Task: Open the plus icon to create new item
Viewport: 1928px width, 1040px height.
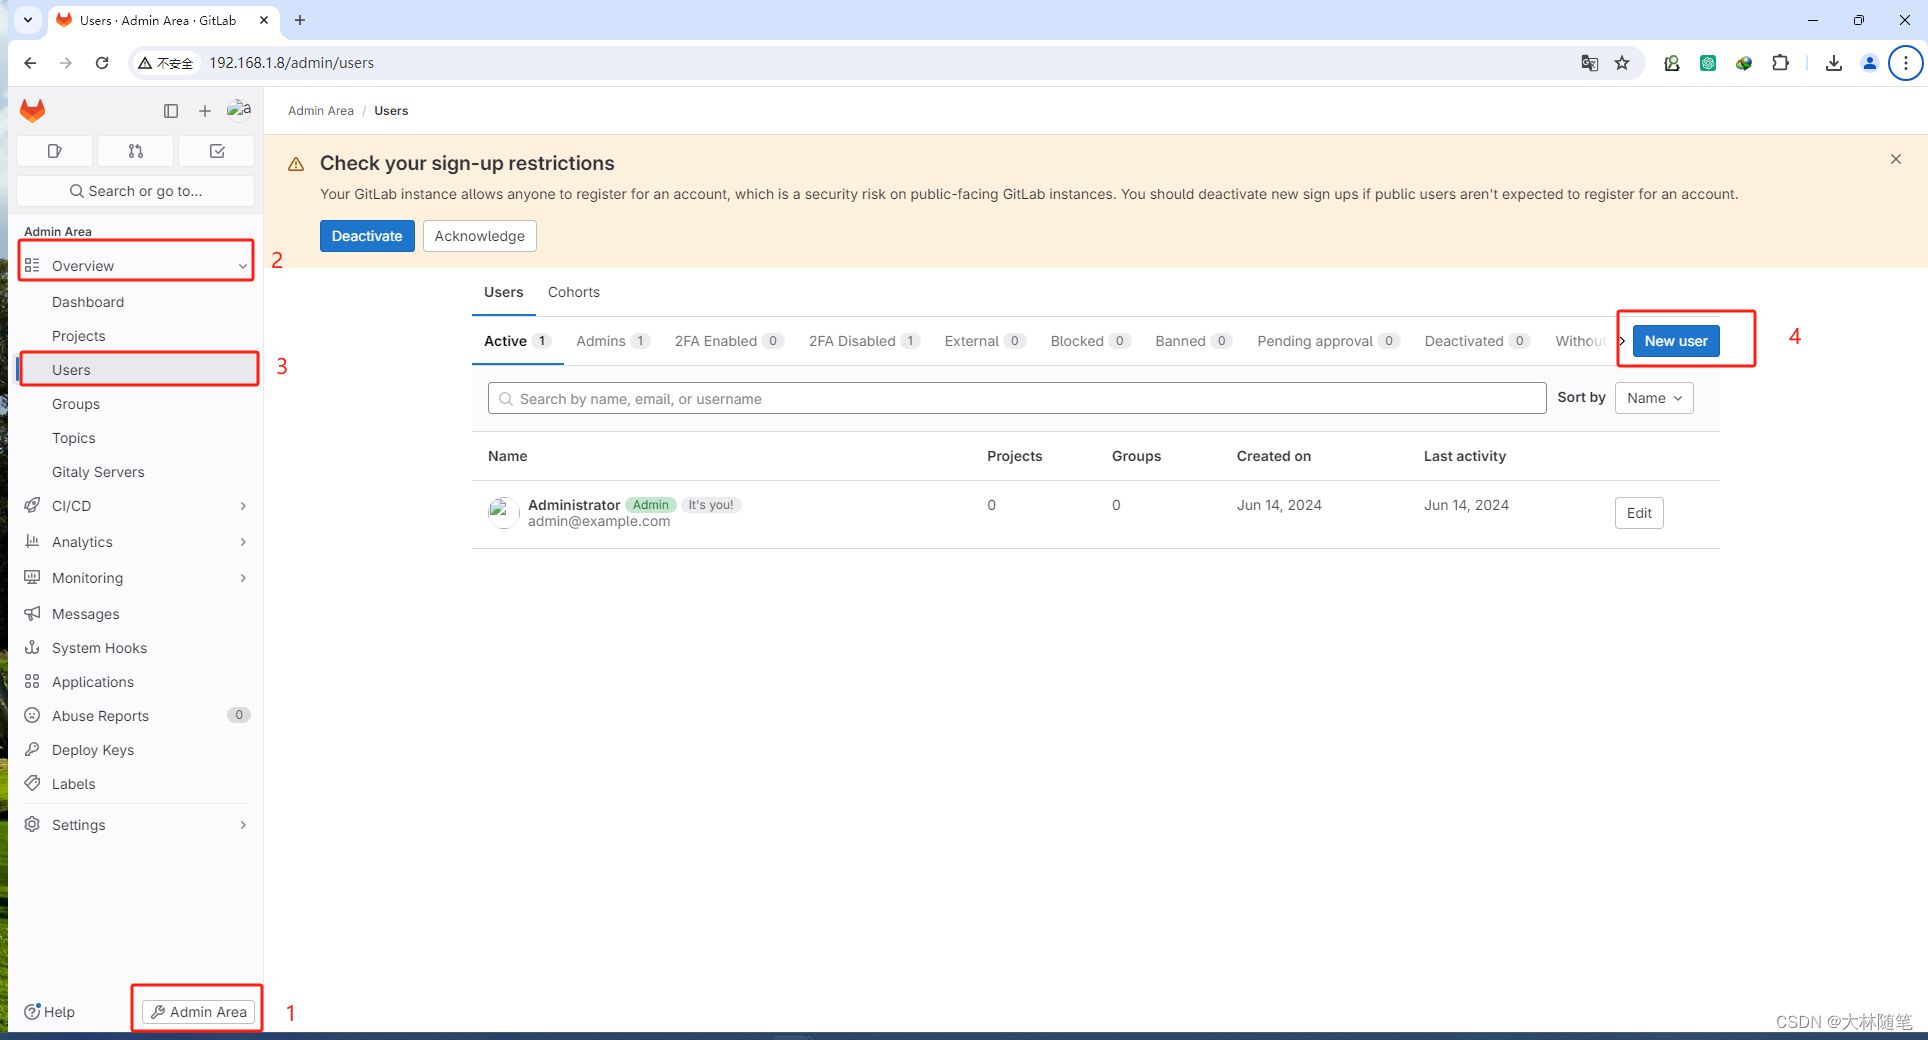Action: pos(204,110)
